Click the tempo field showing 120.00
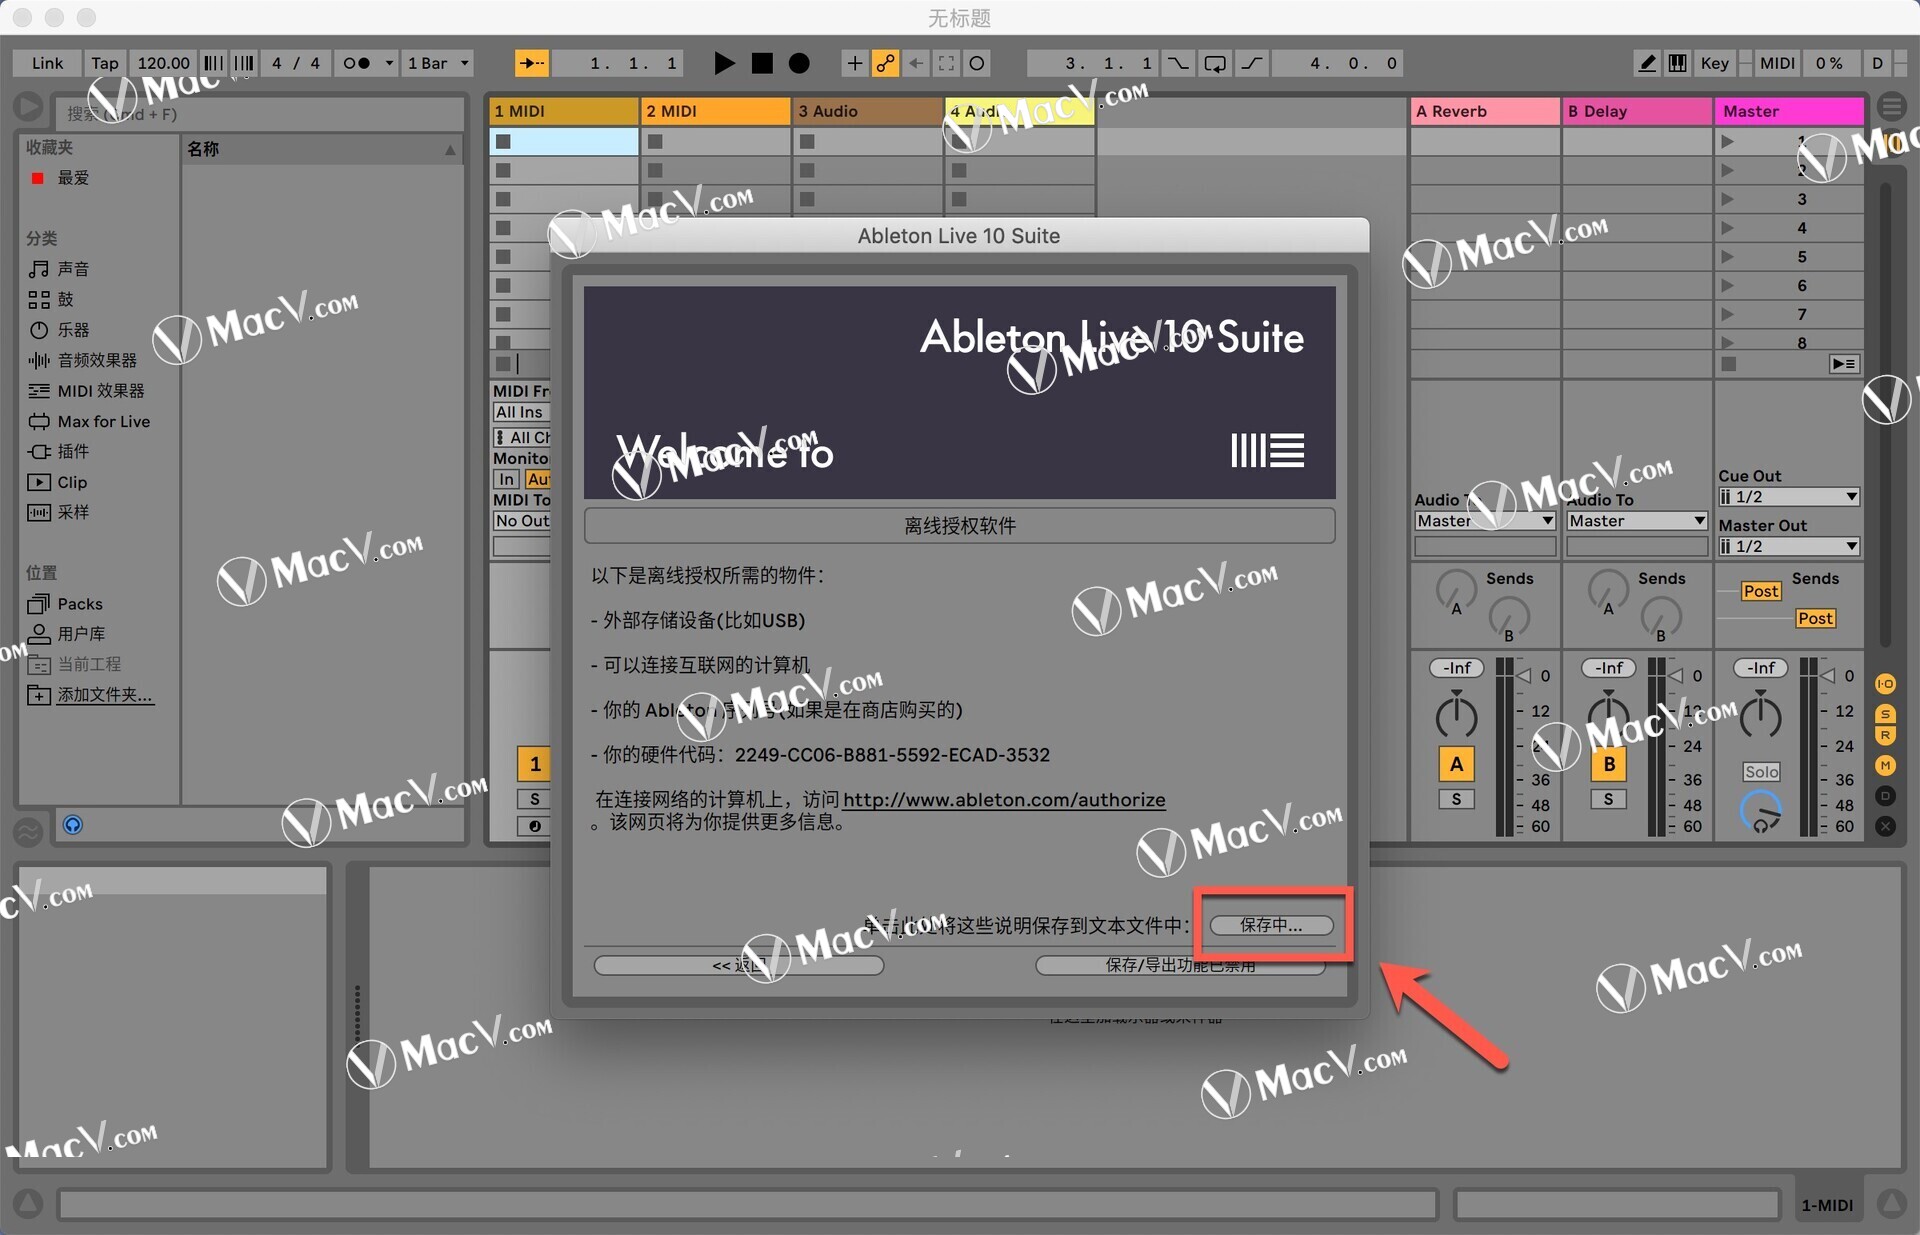1920x1235 pixels. pyautogui.click(x=163, y=63)
